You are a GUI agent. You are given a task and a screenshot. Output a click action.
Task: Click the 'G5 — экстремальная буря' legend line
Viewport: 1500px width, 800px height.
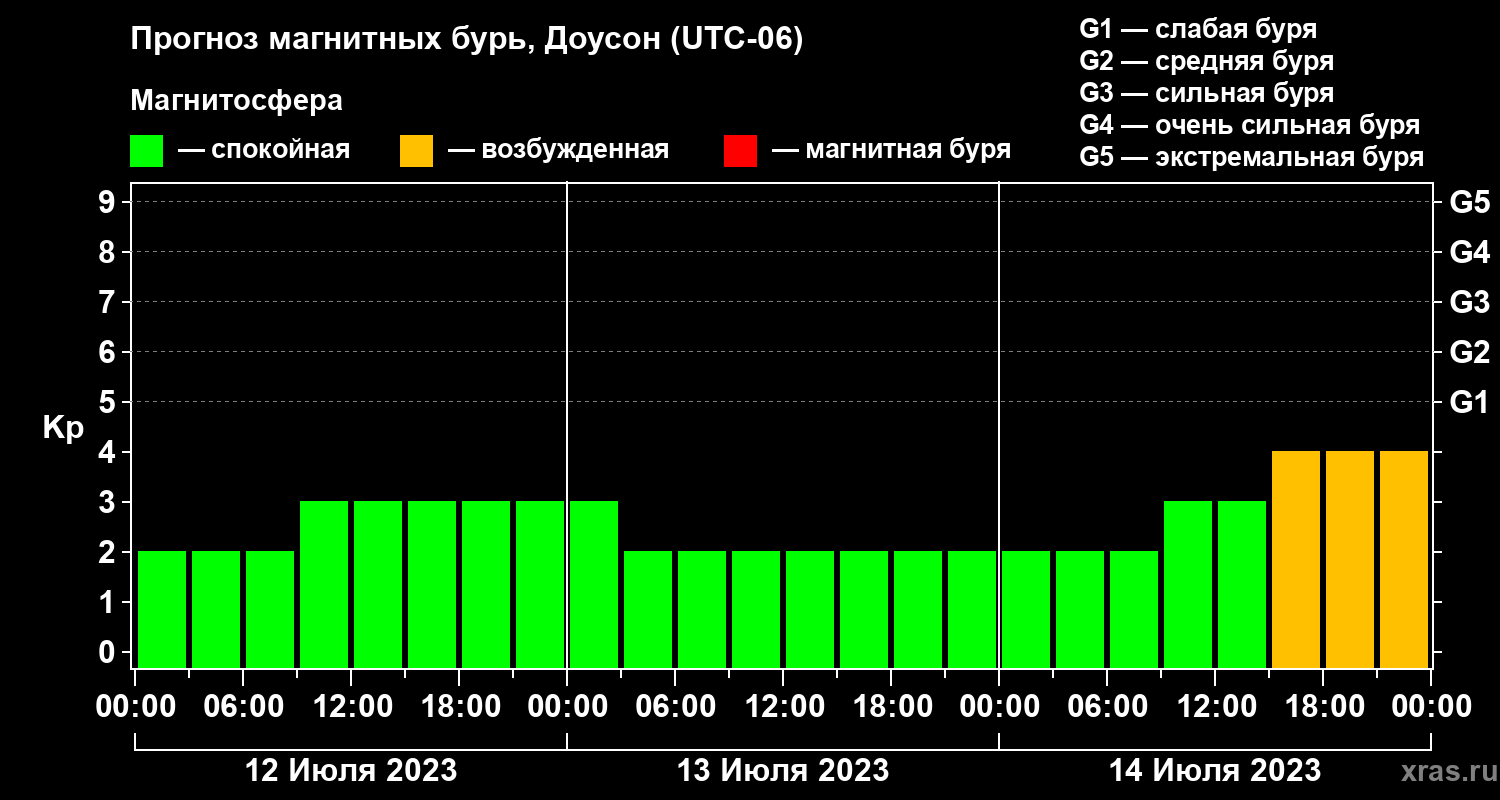tap(1252, 157)
